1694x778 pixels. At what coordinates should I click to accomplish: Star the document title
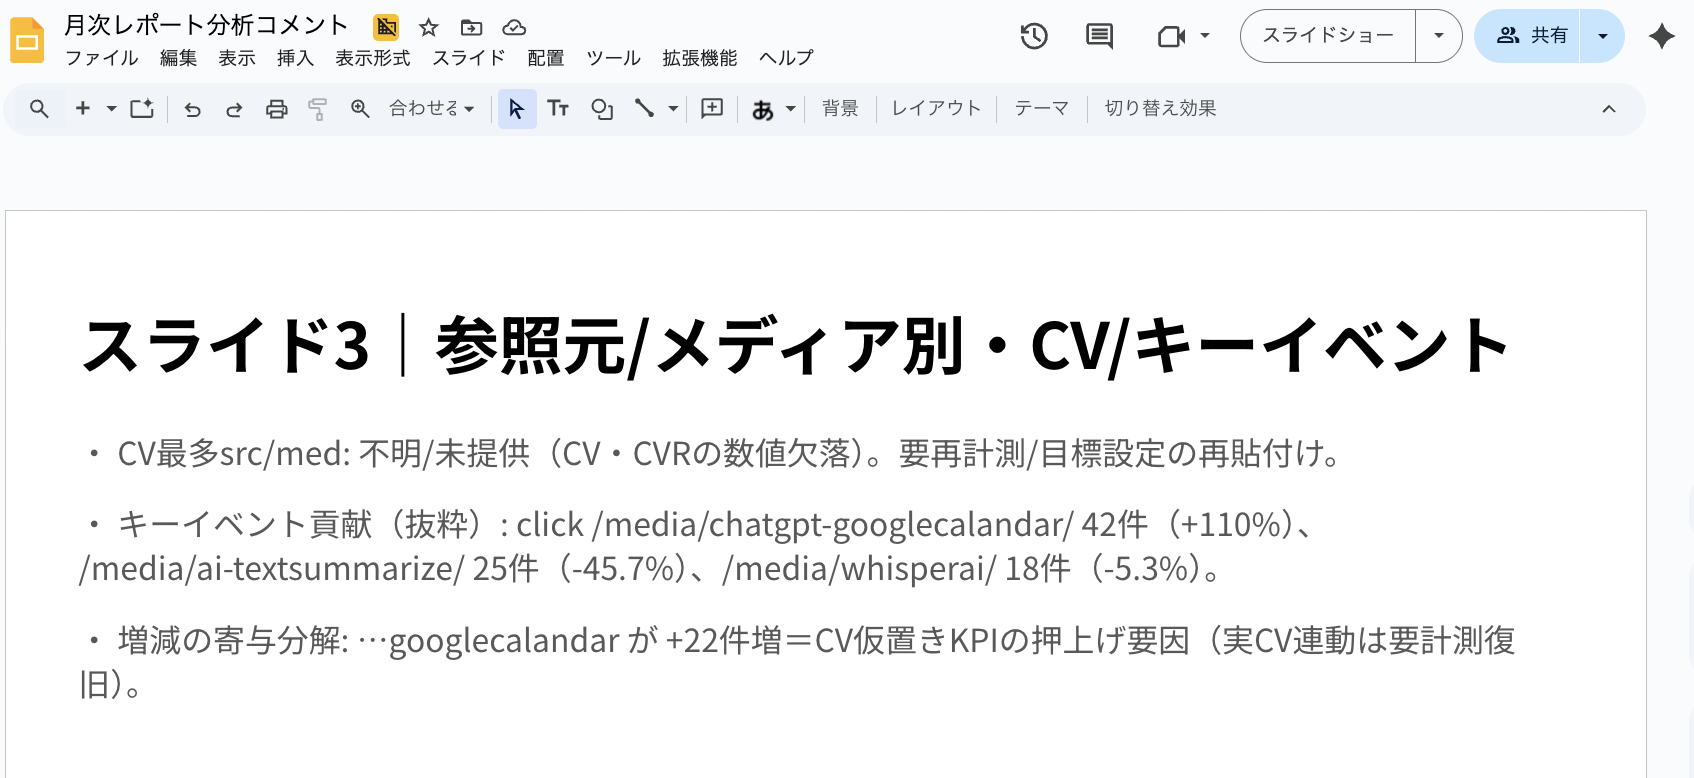(x=429, y=27)
